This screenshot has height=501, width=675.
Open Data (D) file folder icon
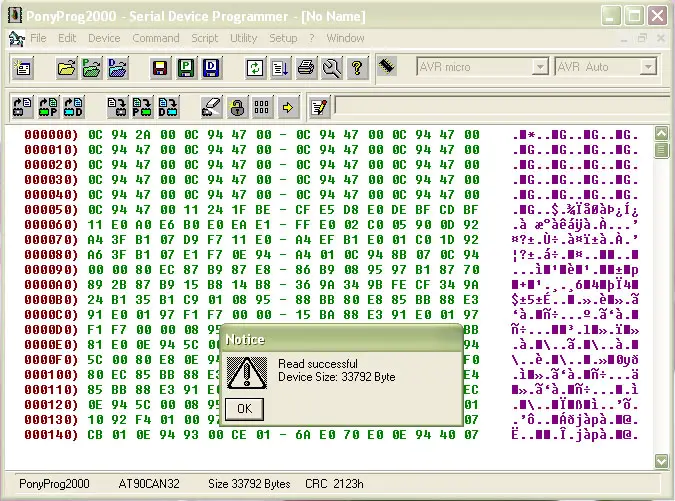(117, 68)
